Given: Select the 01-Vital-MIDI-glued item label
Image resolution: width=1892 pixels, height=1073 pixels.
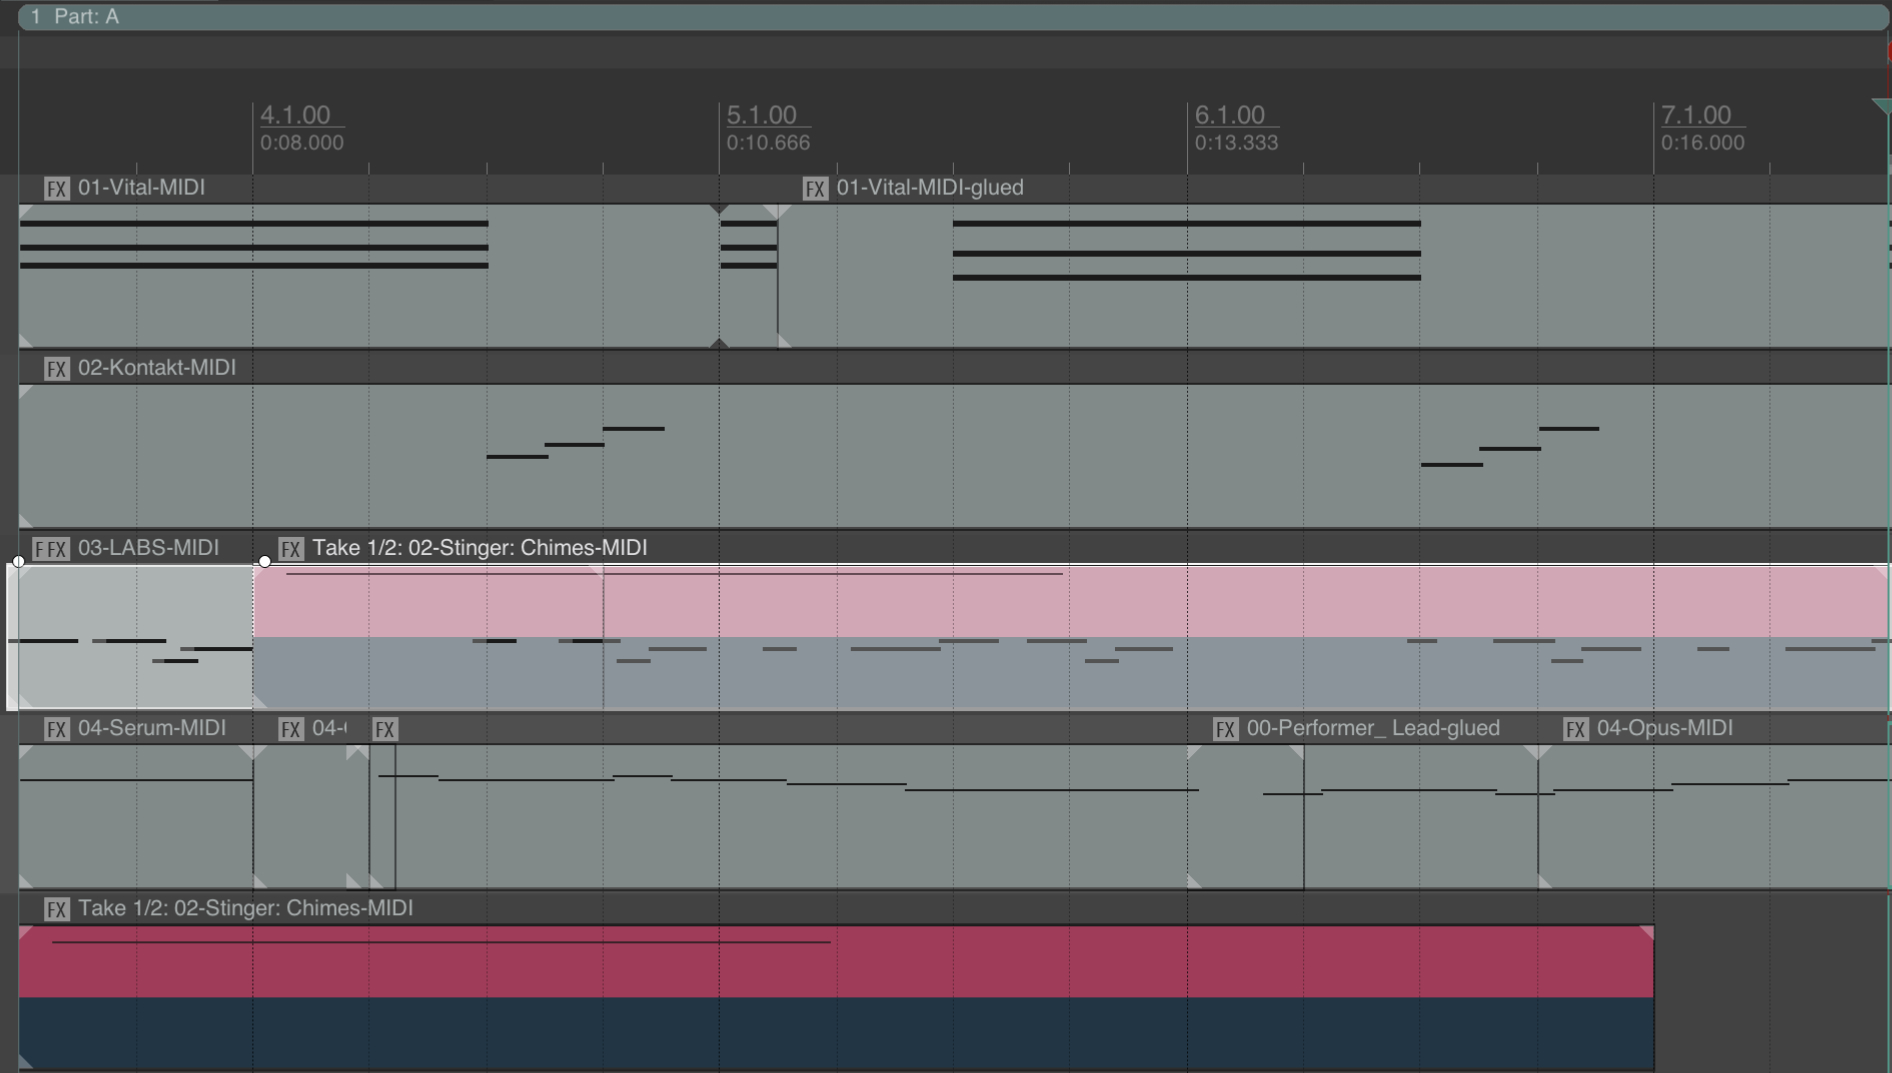Looking at the screenshot, I should click(930, 187).
